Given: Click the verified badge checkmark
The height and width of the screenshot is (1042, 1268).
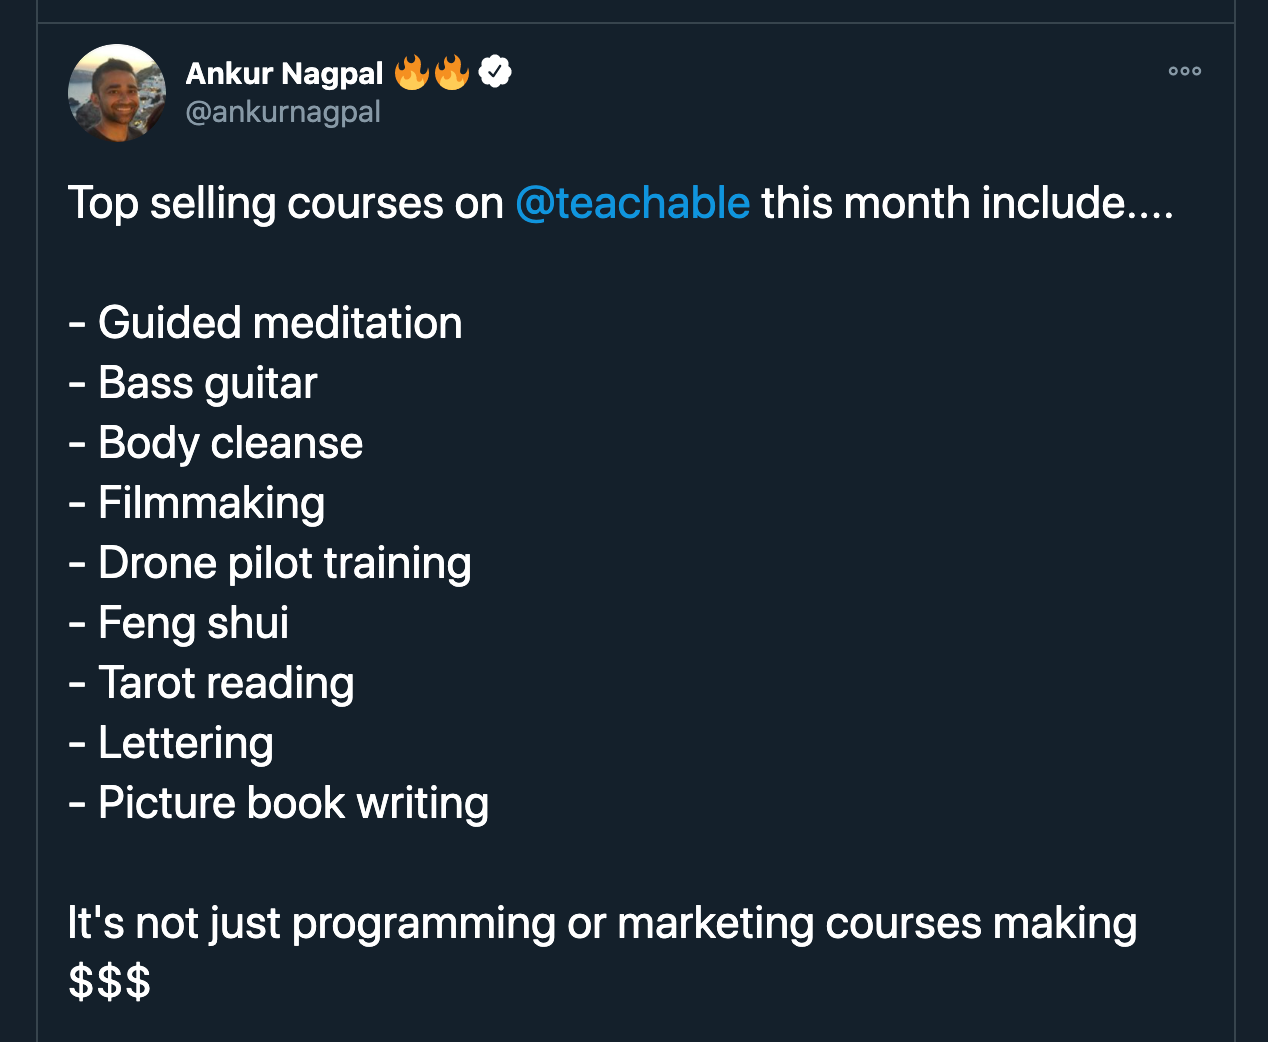Looking at the screenshot, I should click(x=495, y=72).
